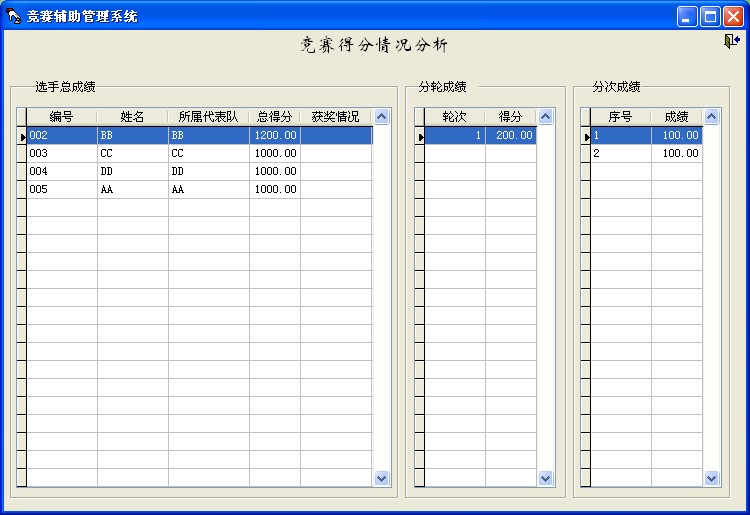
Task: Click name cell DD in row 004
Action: [132, 171]
